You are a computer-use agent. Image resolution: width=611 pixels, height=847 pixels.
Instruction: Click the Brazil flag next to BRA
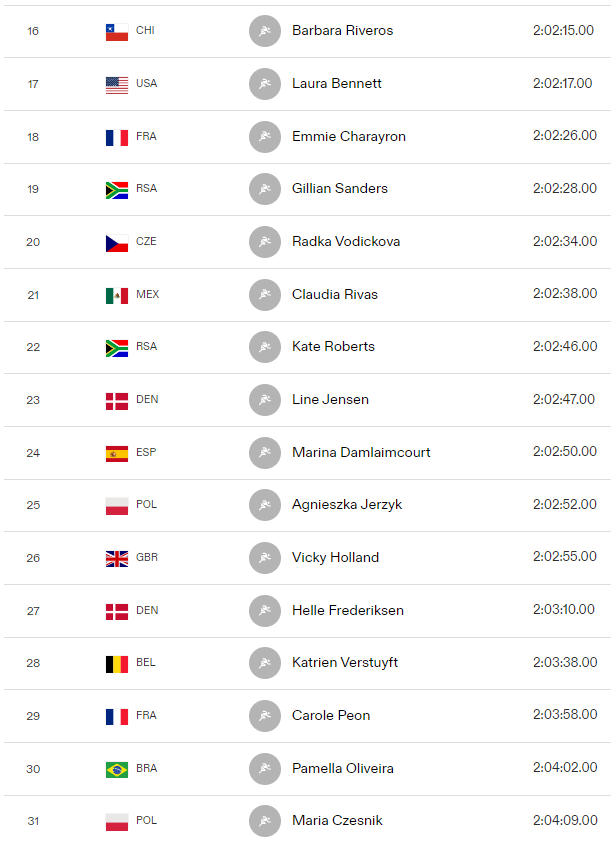tap(117, 769)
